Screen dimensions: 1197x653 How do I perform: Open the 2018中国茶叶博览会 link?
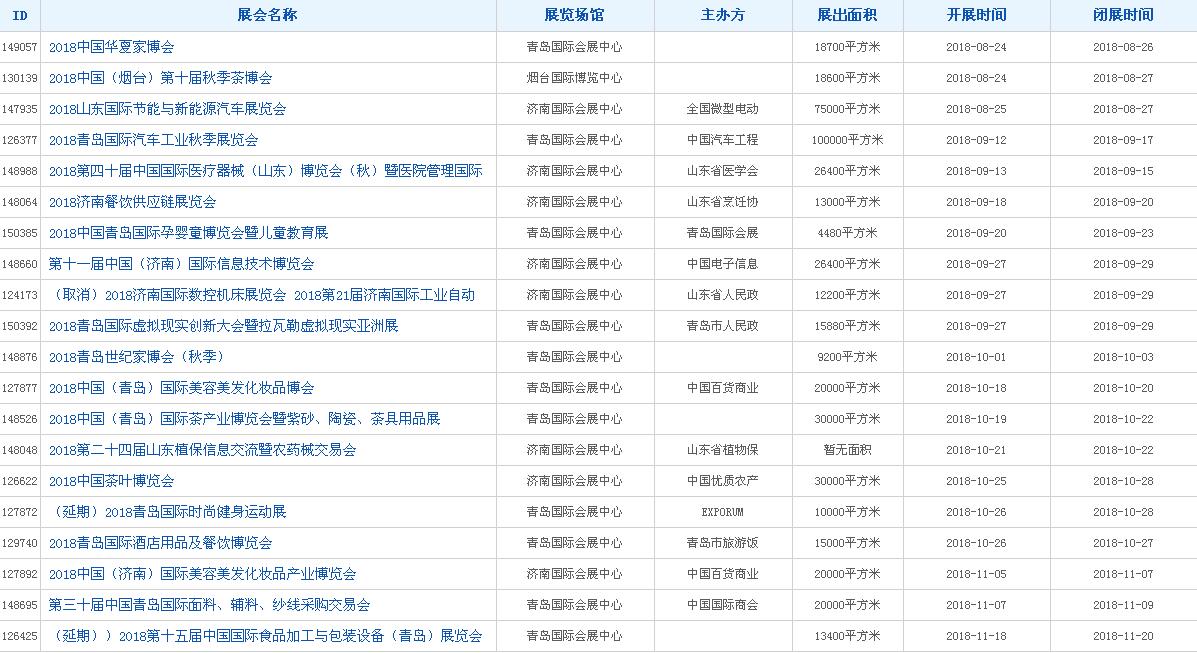(111, 481)
